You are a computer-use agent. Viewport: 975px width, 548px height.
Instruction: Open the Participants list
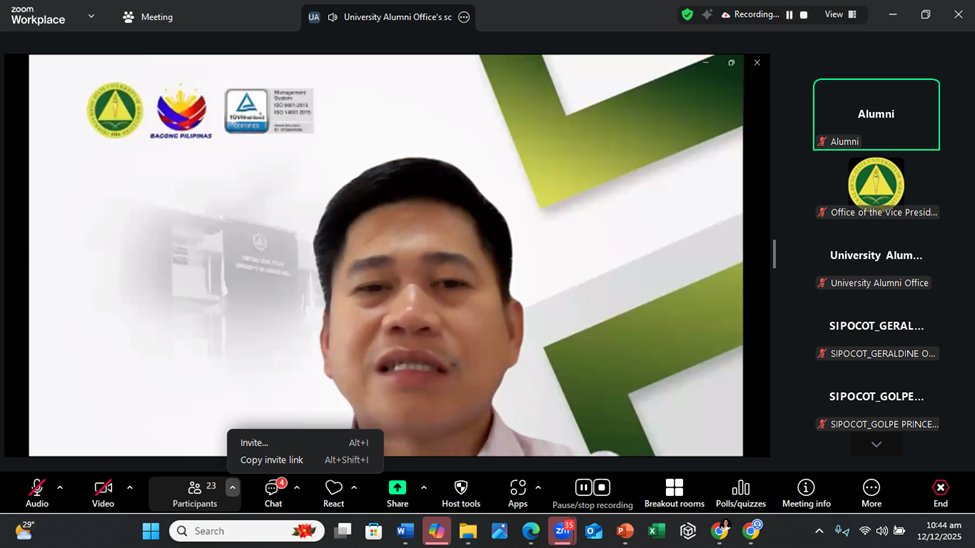click(x=194, y=490)
